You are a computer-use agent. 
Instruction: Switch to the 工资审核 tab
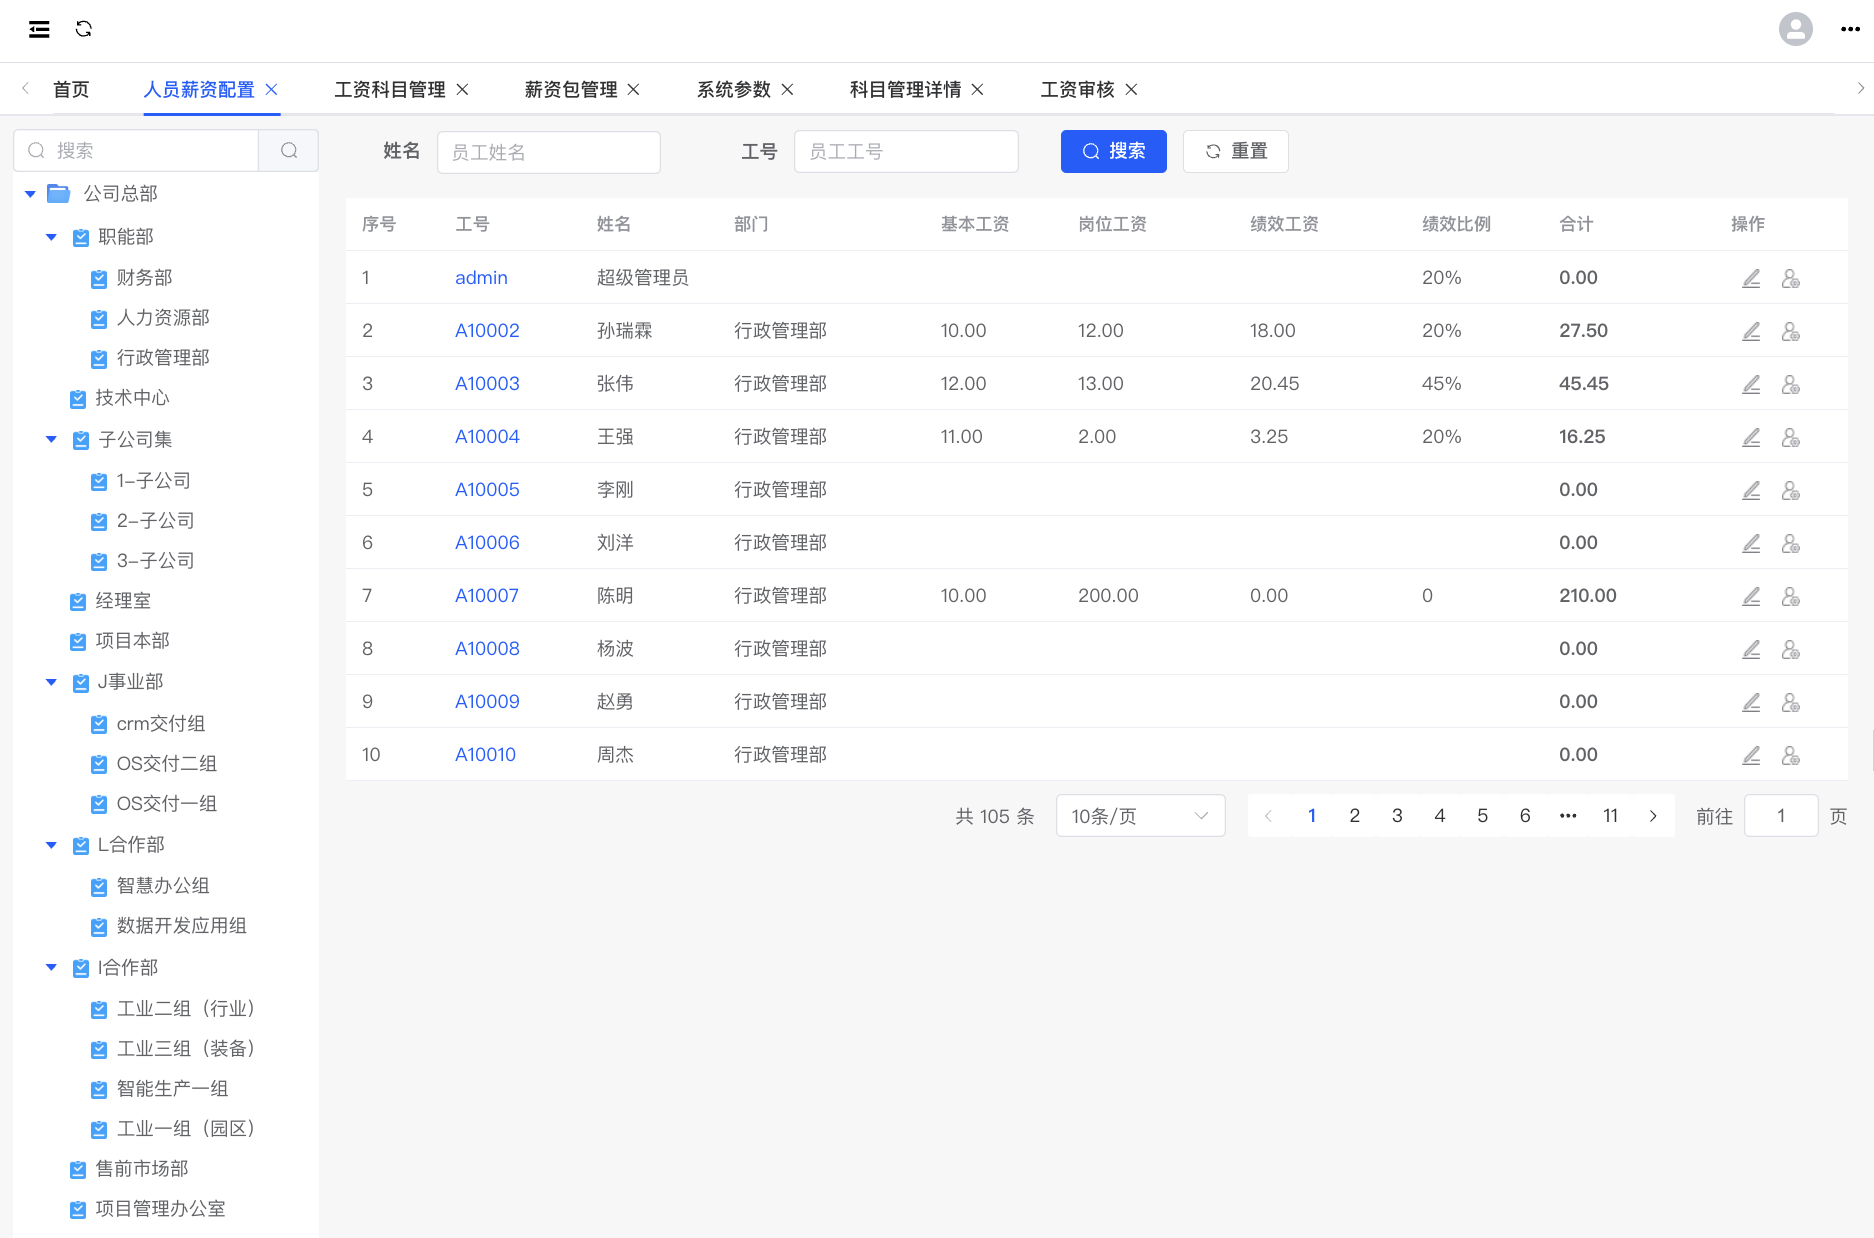coord(1077,89)
